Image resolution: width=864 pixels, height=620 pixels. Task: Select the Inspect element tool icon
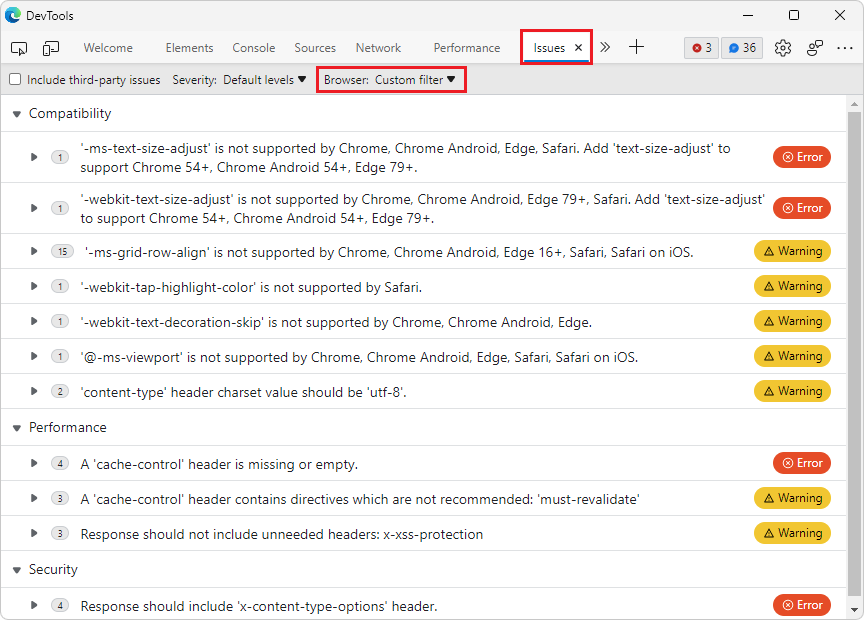pyautogui.click(x=18, y=47)
